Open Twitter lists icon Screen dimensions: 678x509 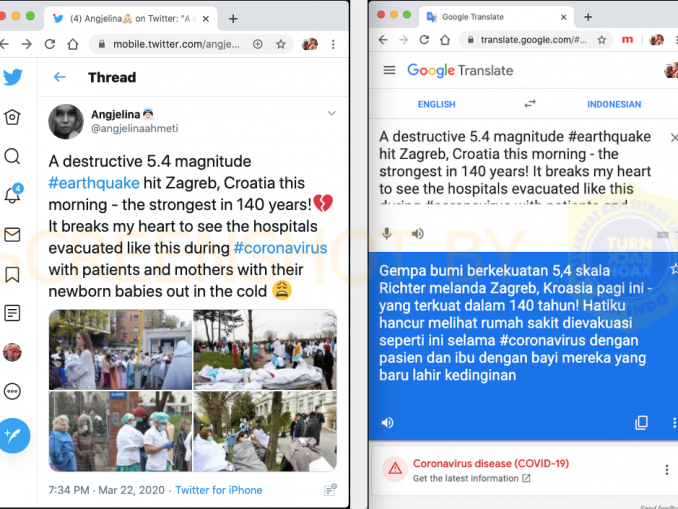pos(12,313)
